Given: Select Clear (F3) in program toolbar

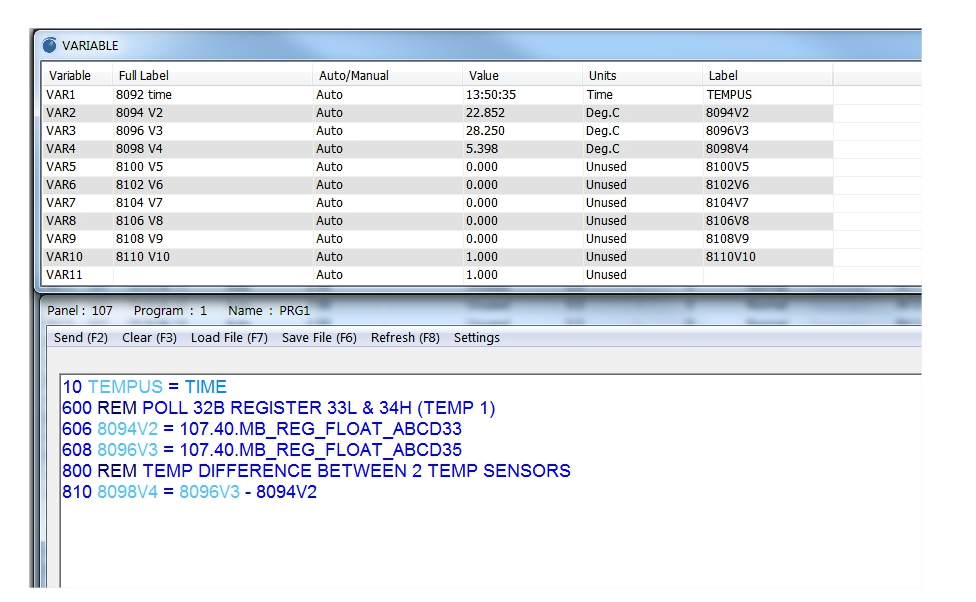Looking at the screenshot, I should pyautogui.click(x=149, y=338).
